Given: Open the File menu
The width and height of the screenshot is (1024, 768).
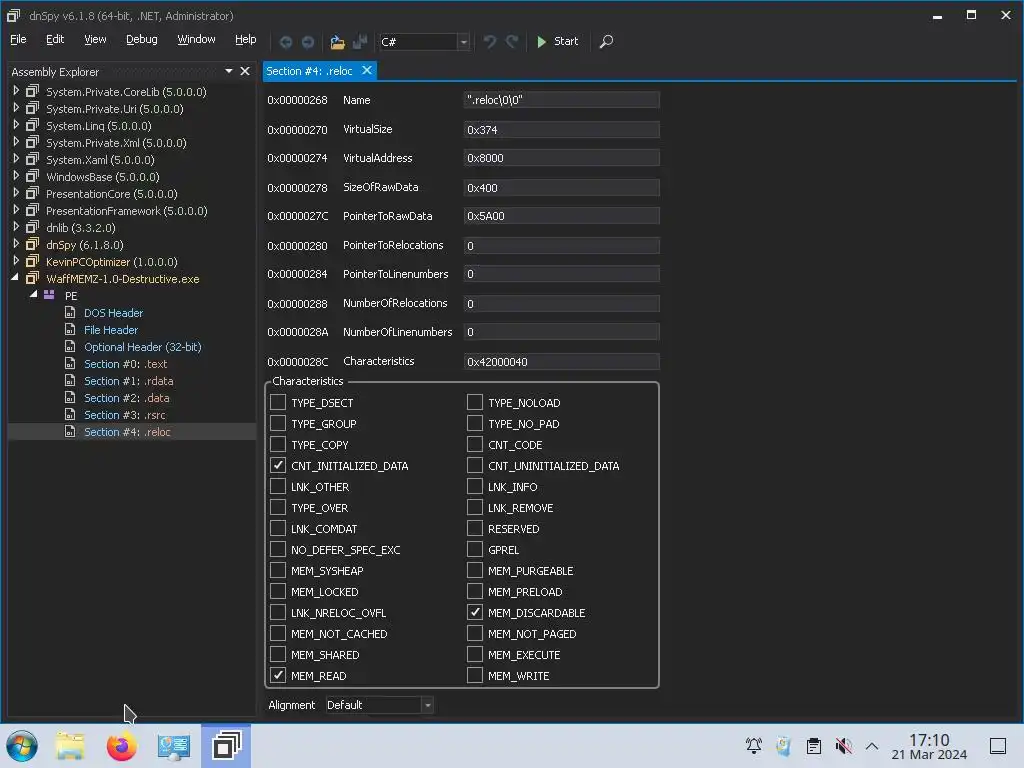Looking at the screenshot, I should [18, 39].
